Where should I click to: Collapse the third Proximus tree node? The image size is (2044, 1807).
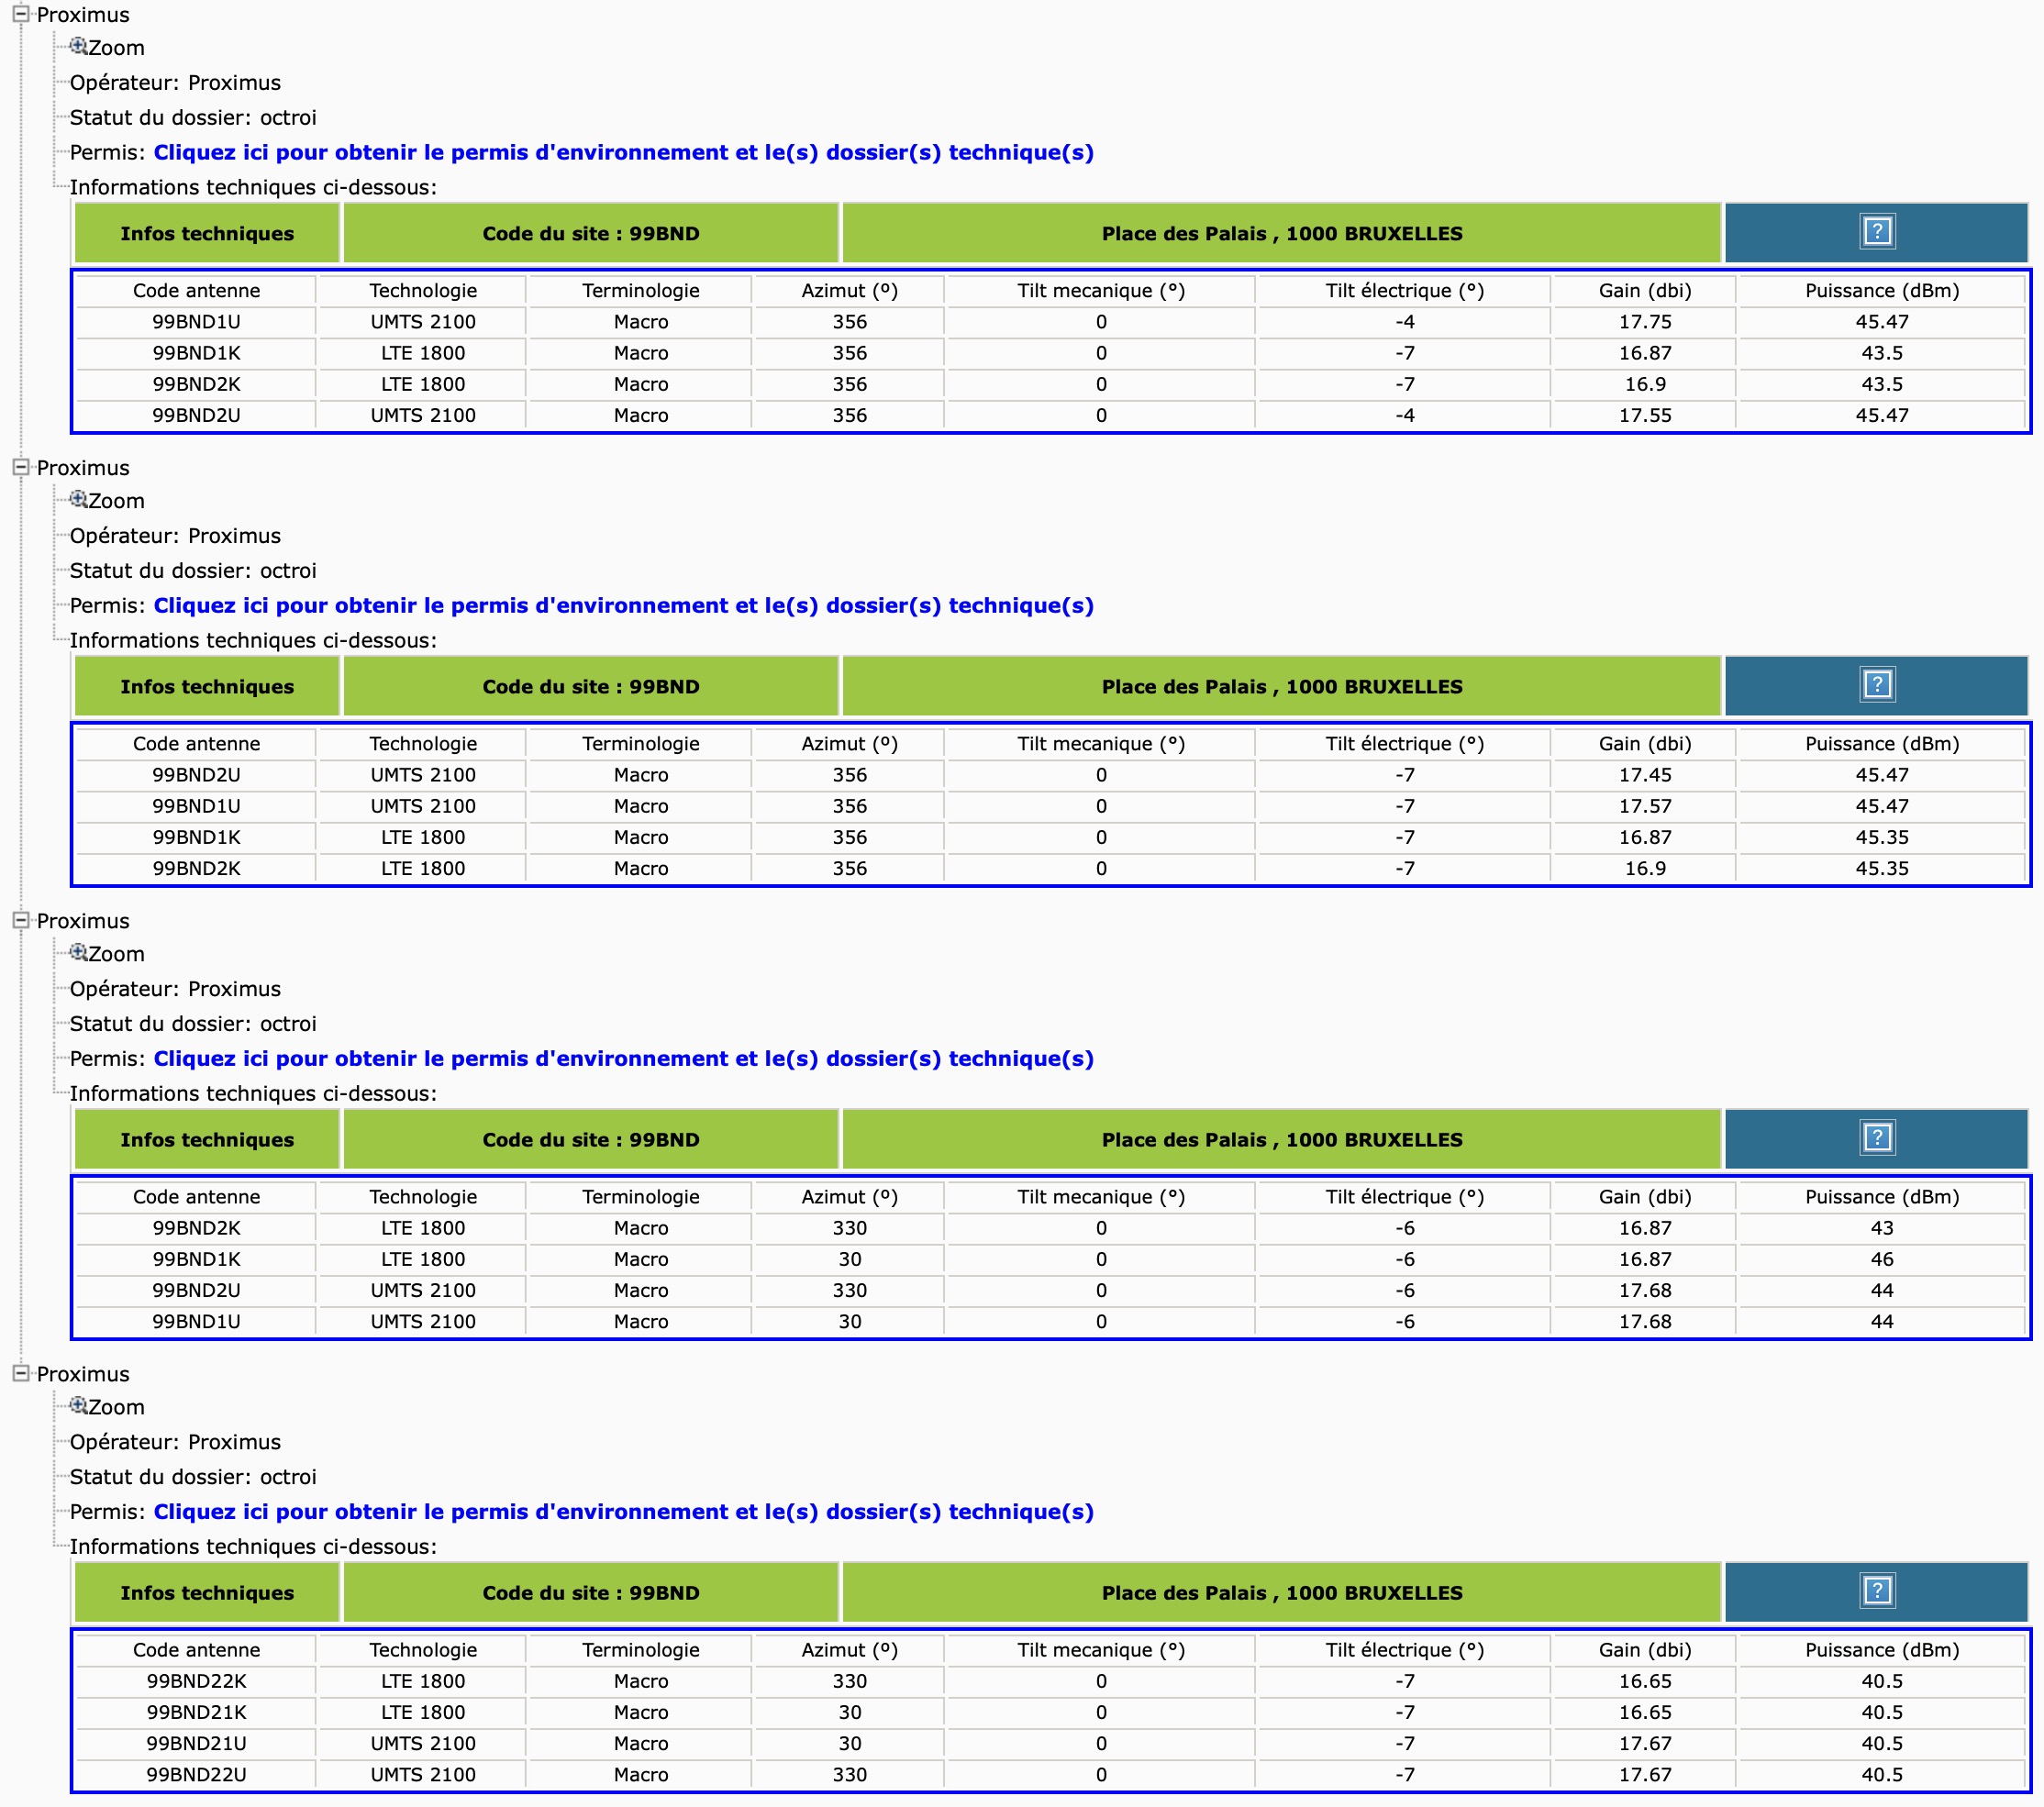pyautogui.click(x=20, y=920)
